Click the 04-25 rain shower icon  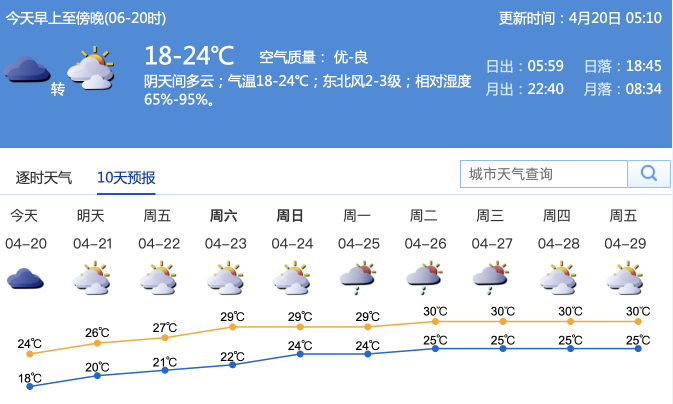(x=358, y=278)
